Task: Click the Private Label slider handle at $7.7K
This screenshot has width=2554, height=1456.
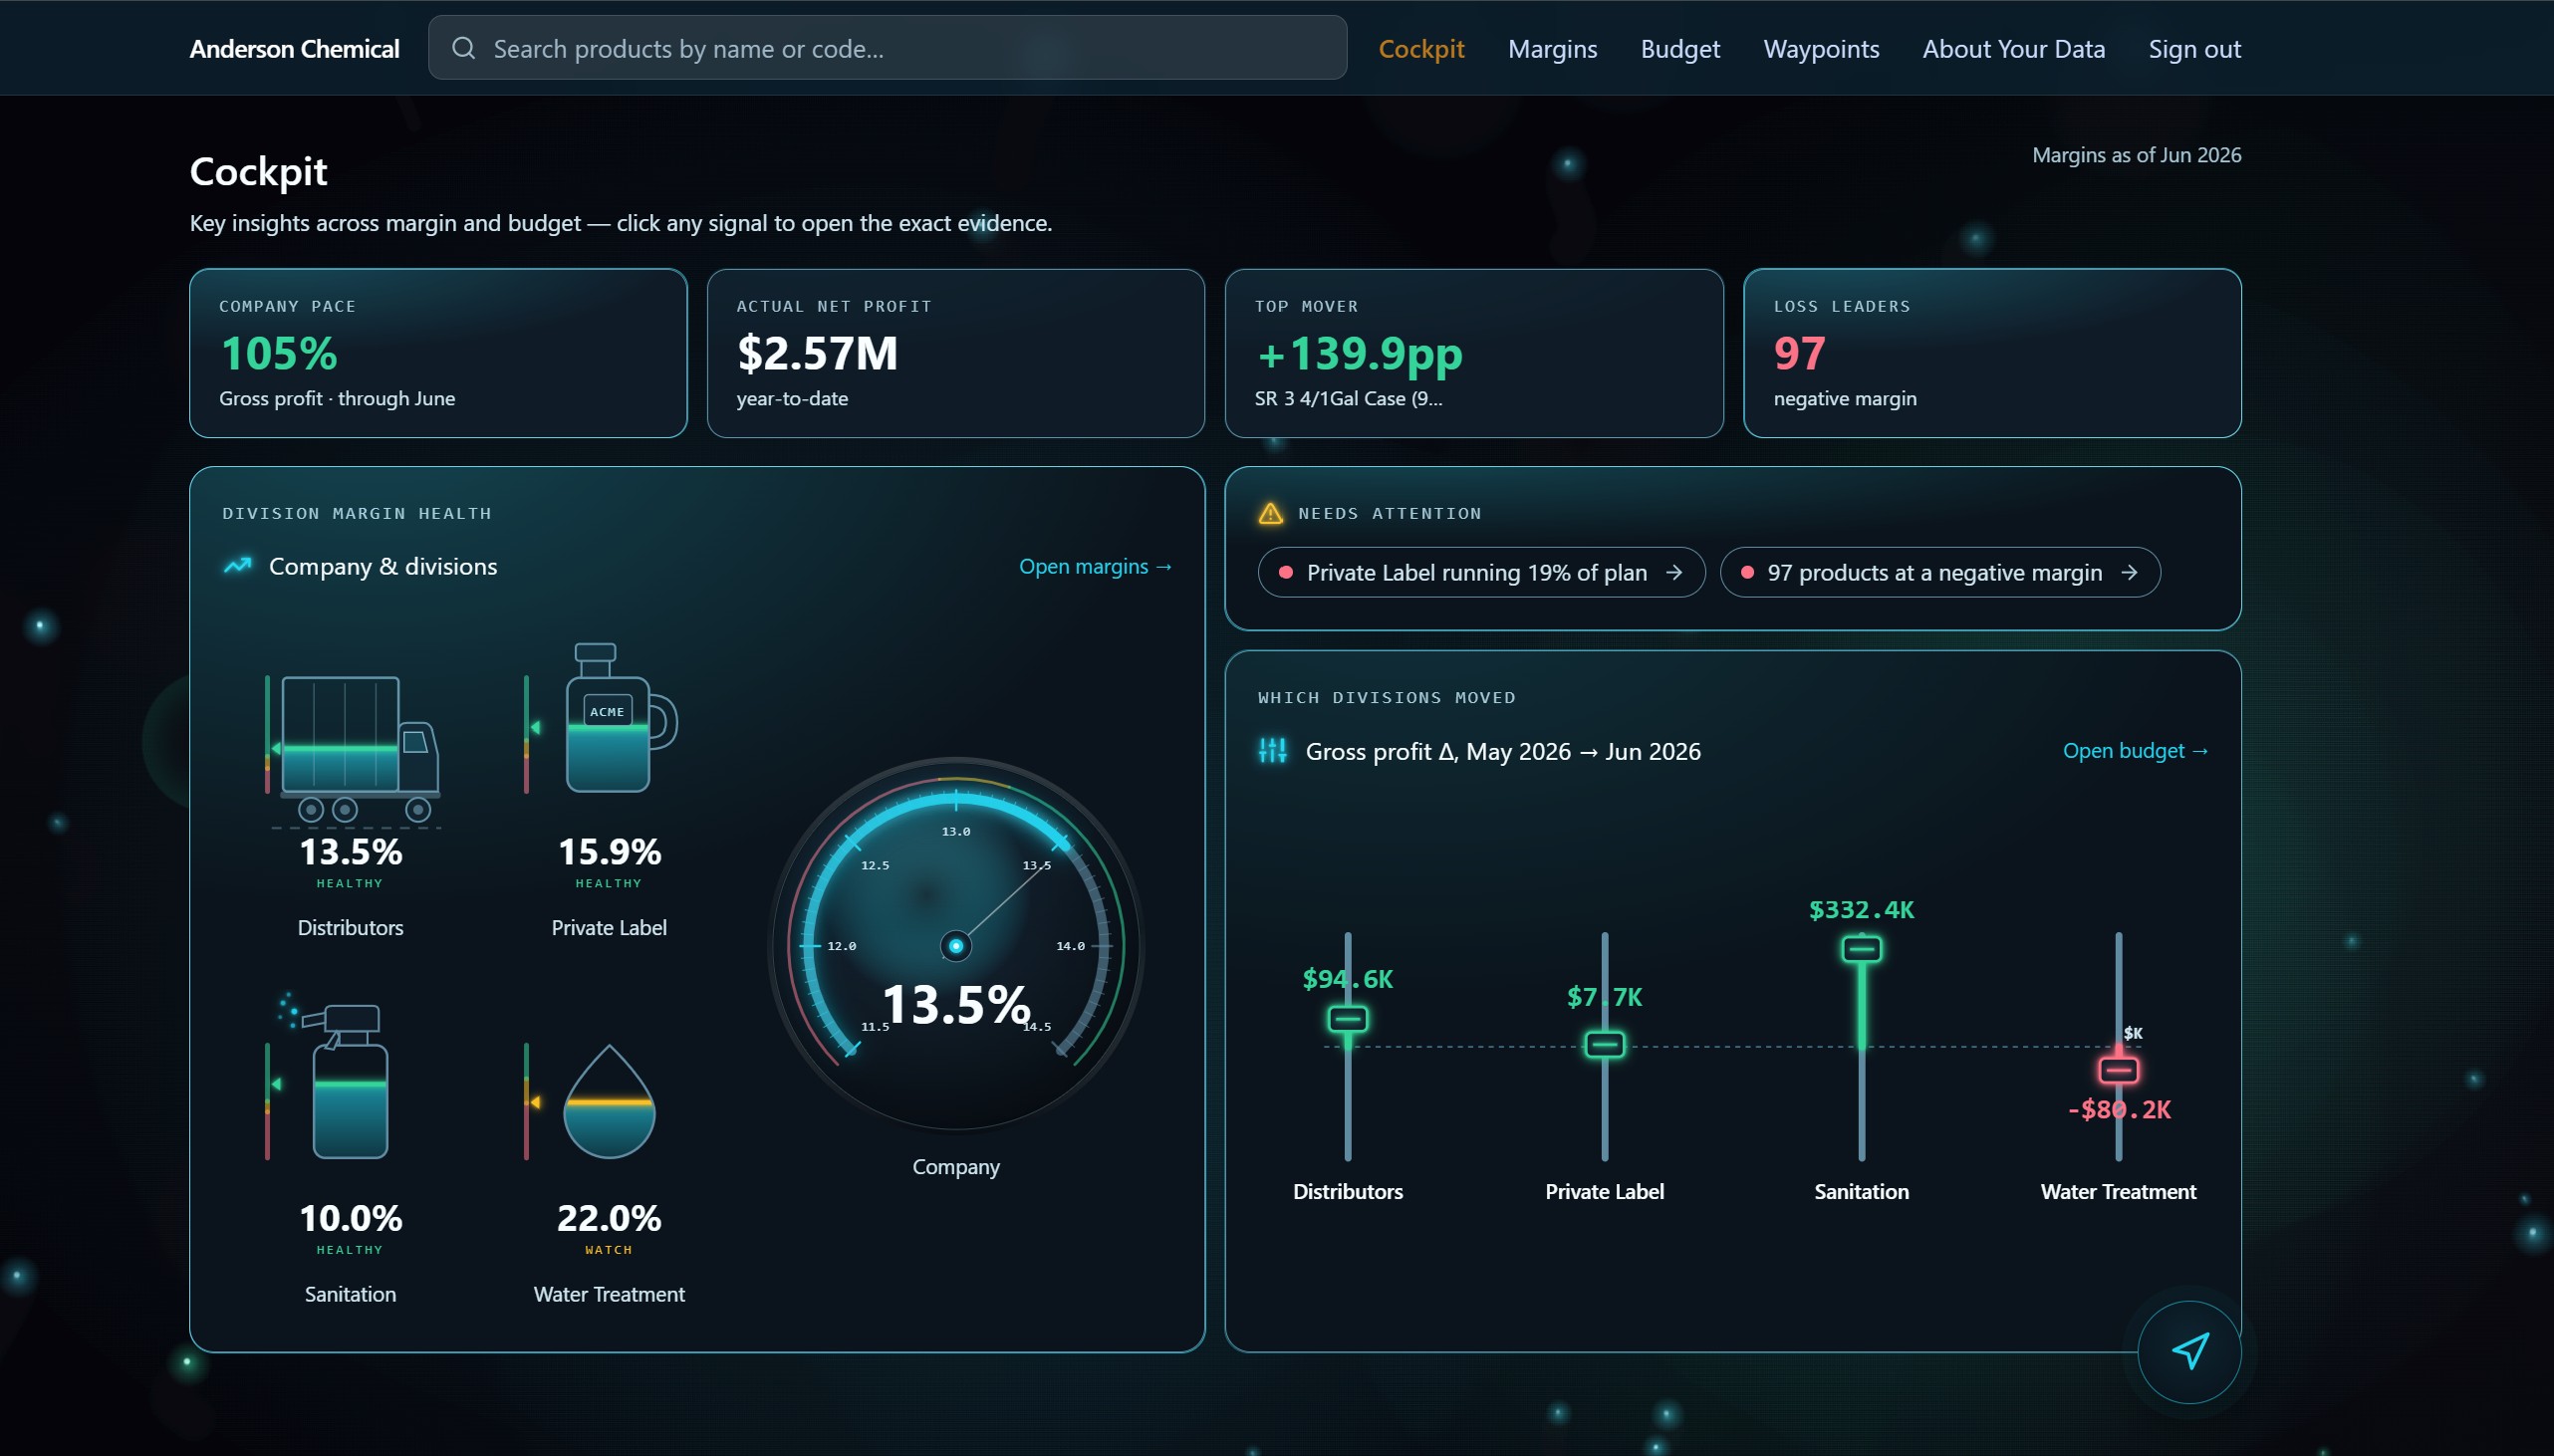Action: pyautogui.click(x=1605, y=1044)
